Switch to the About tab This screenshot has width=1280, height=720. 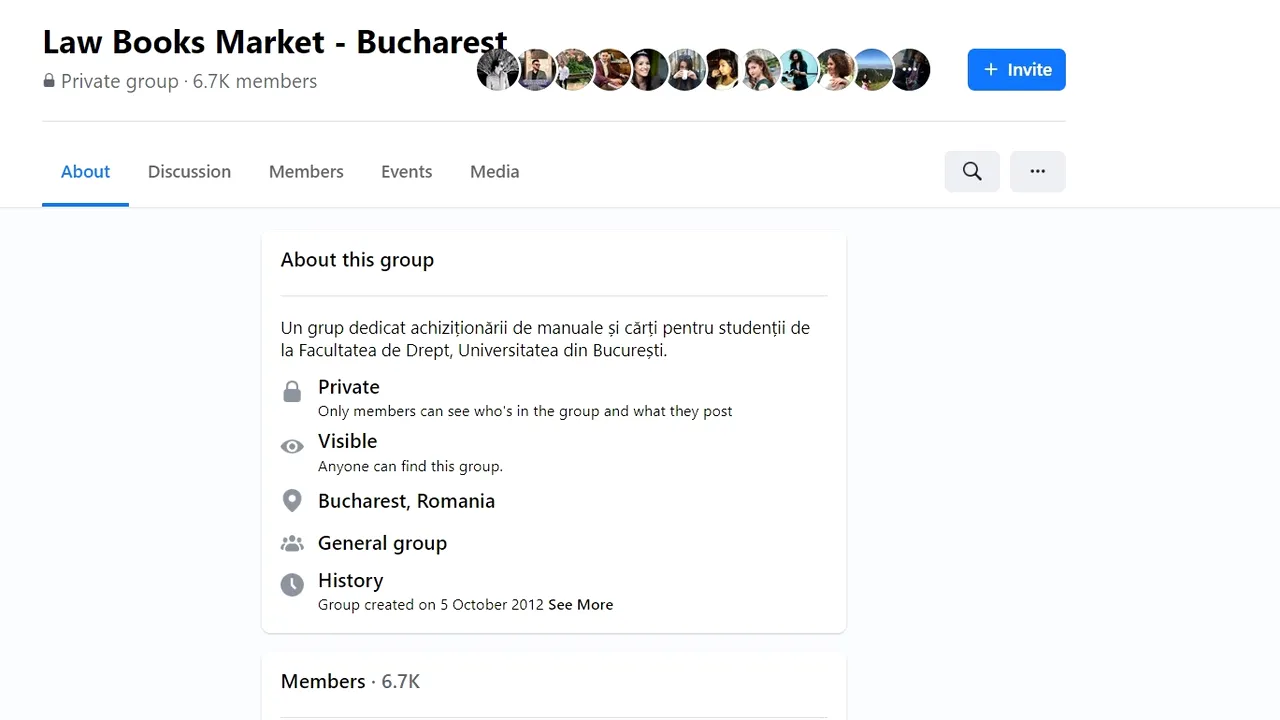pos(85,172)
